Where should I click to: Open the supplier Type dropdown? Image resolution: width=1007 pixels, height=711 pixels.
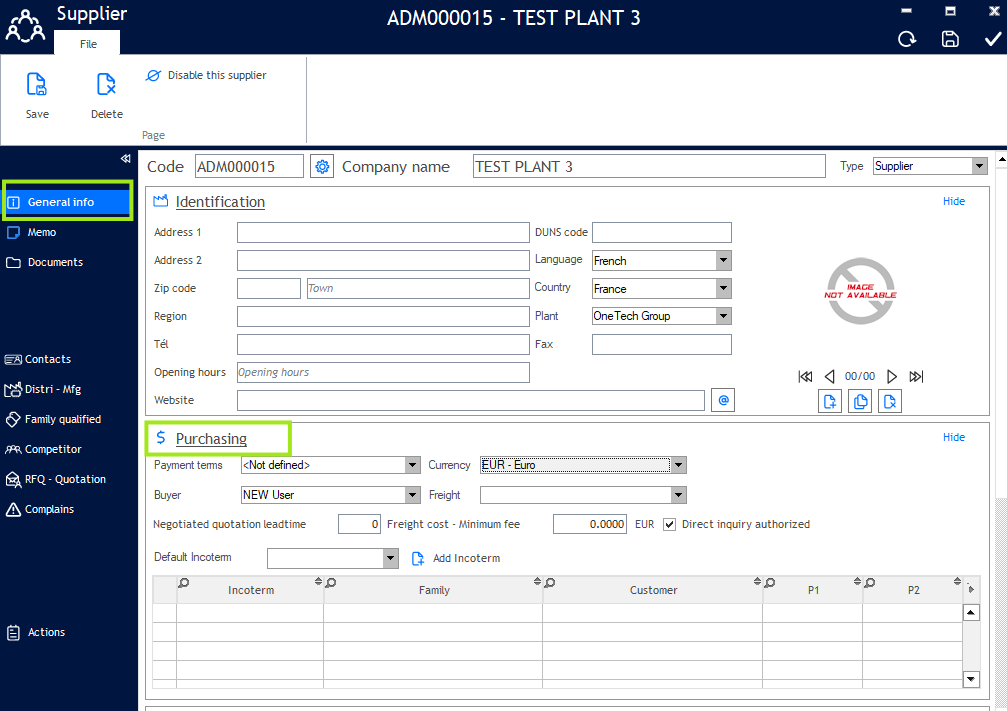pos(979,166)
